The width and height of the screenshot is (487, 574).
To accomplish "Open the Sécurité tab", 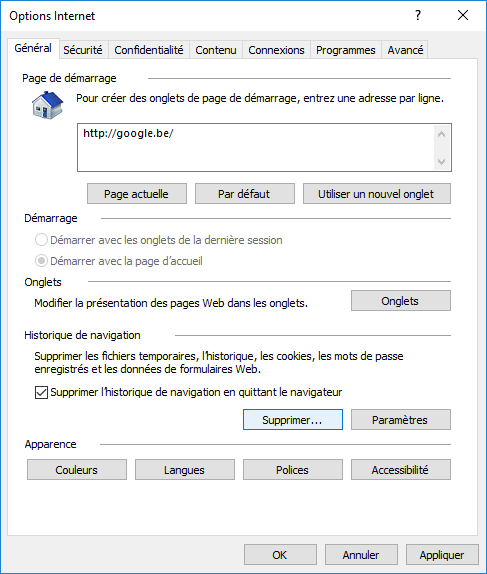I will (83, 50).
